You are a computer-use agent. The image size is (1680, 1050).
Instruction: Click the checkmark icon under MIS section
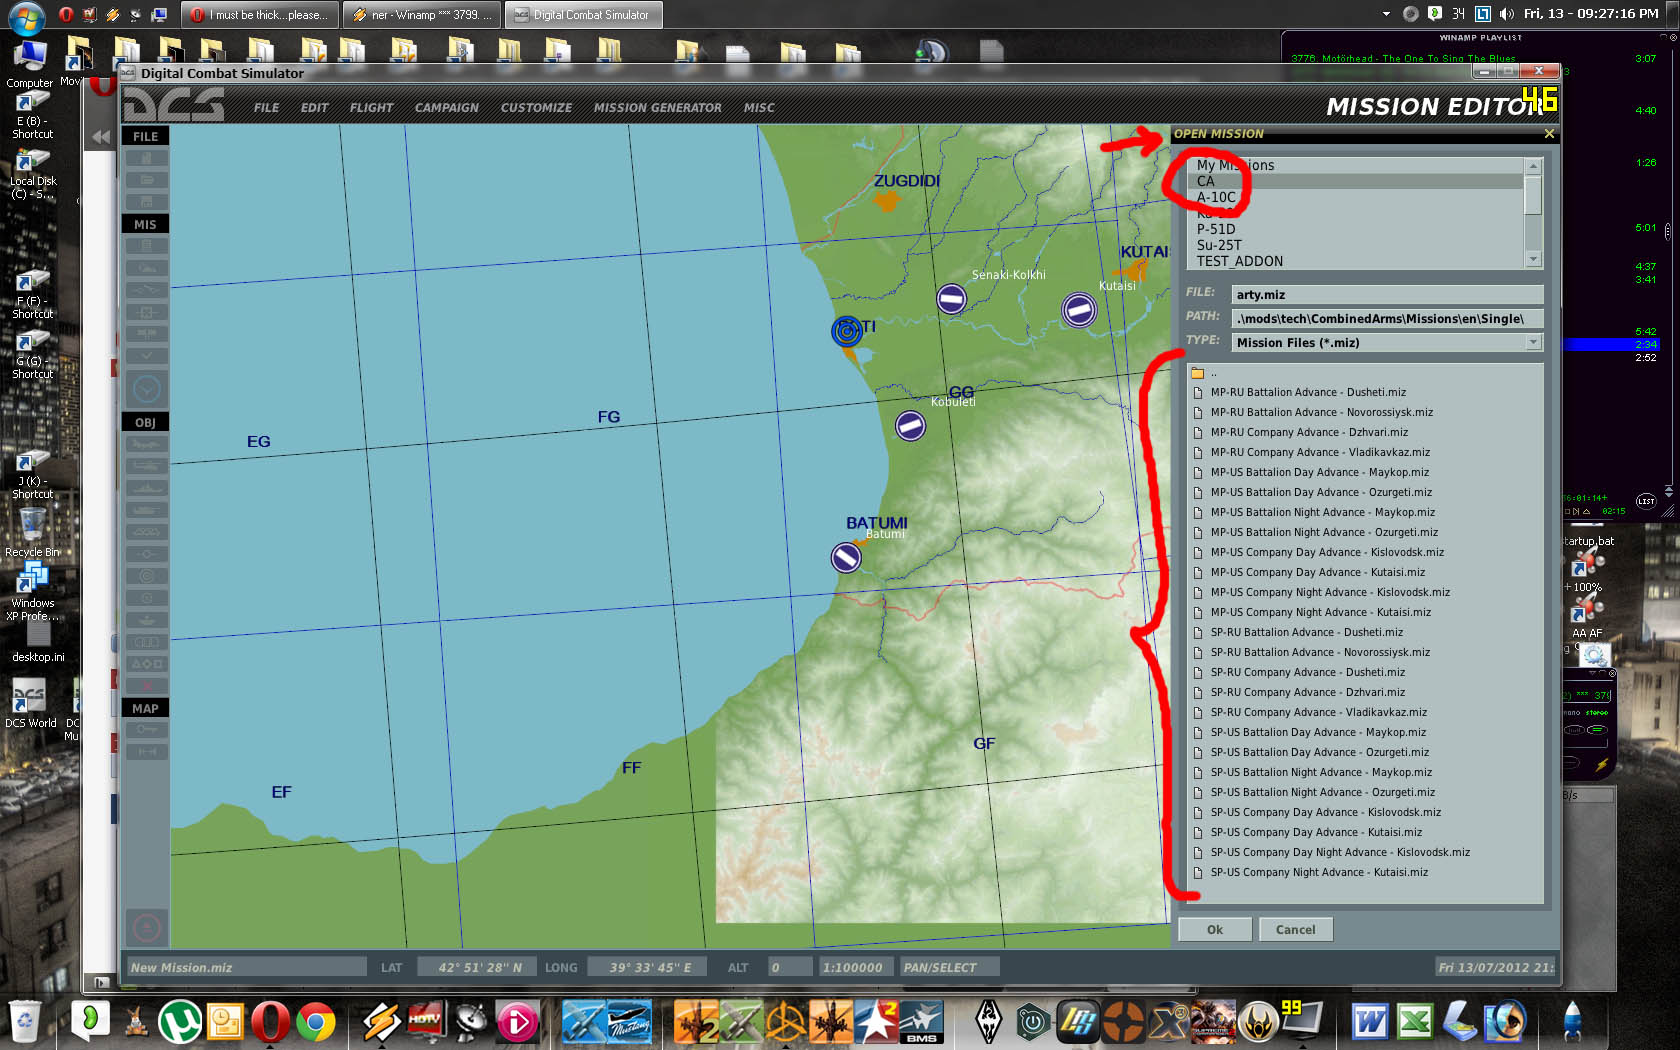[x=146, y=355]
